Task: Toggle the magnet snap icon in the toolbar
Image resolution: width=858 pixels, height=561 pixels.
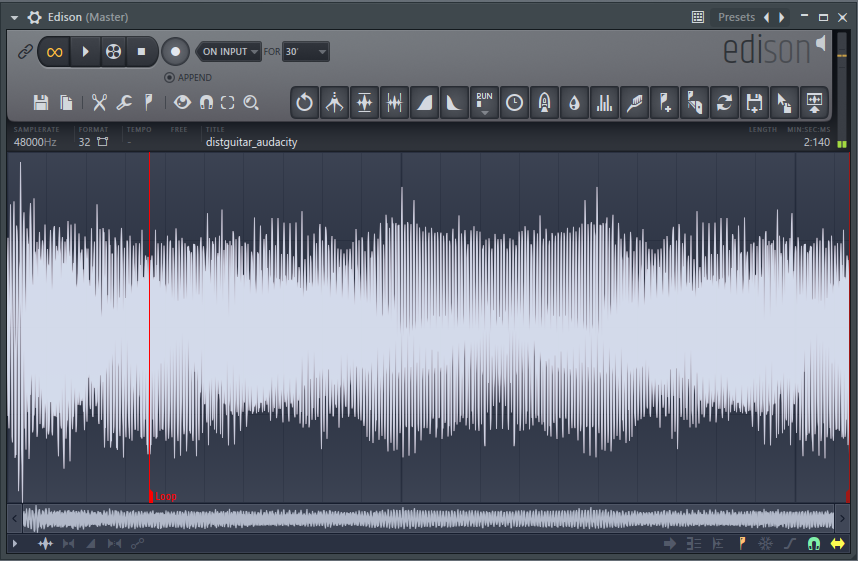Action: [206, 102]
